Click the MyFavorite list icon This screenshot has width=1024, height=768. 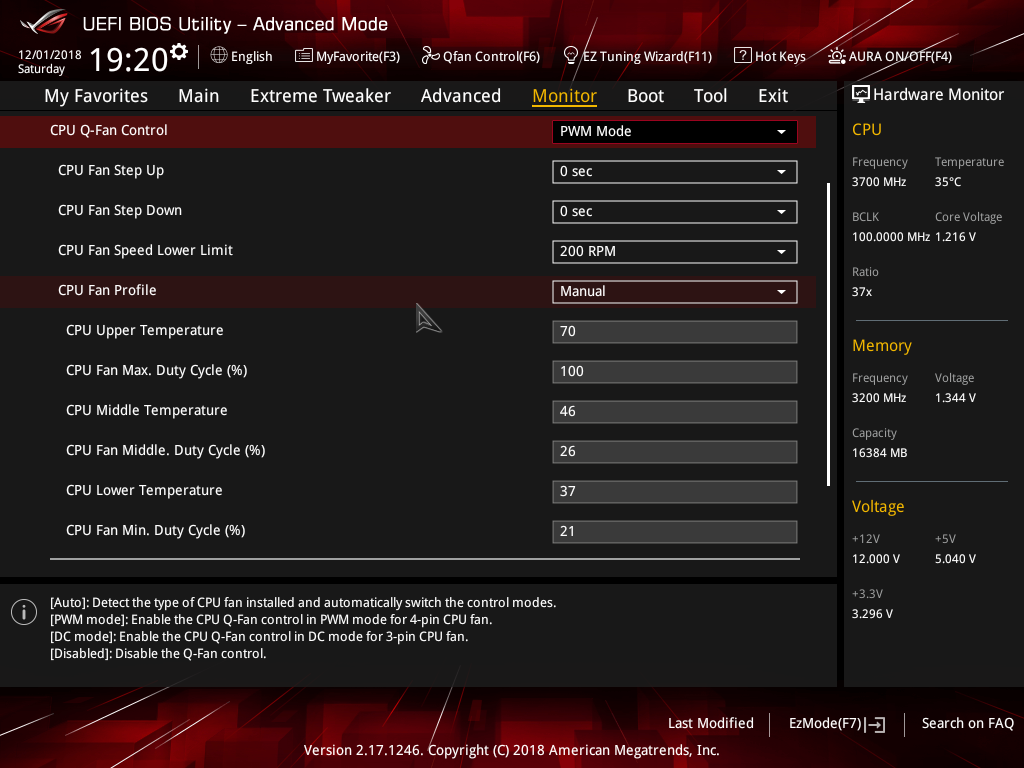pyautogui.click(x=304, y=56)
